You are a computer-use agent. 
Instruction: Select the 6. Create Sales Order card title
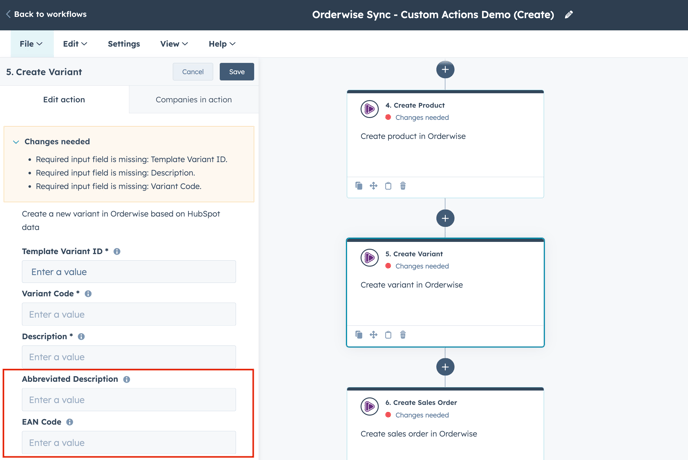coord(421,402)
